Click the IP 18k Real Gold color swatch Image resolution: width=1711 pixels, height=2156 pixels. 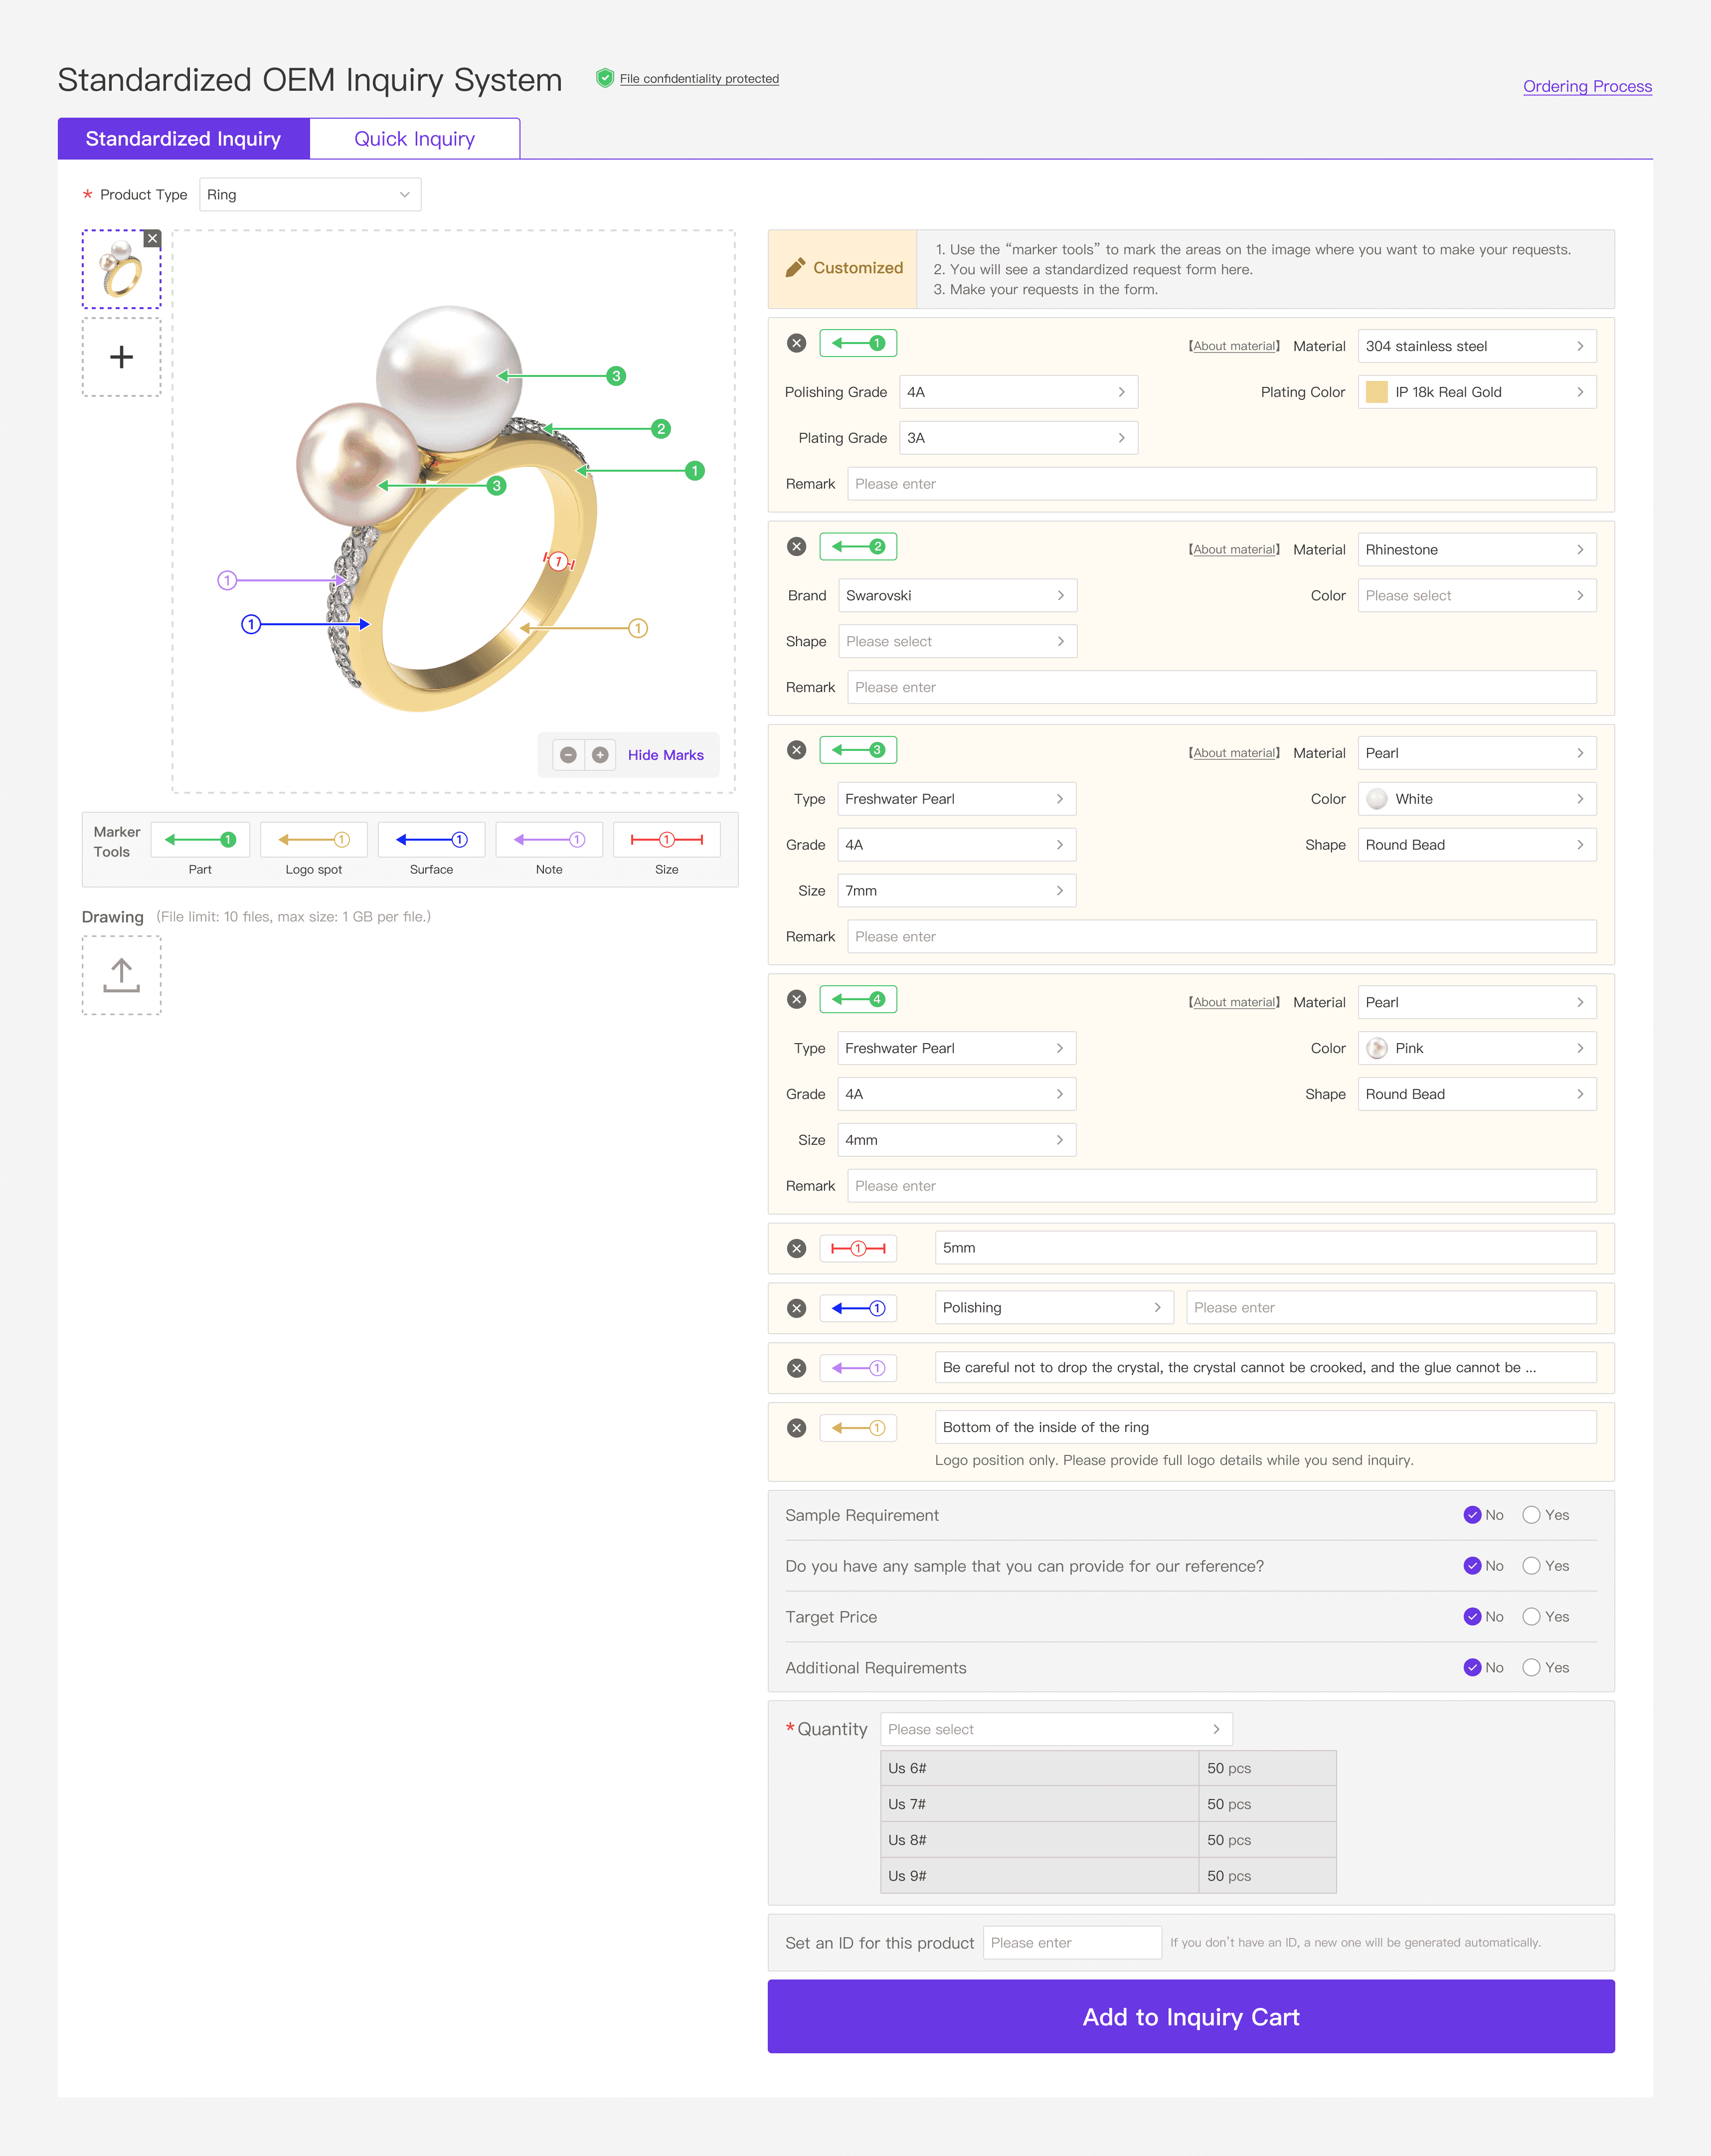point(1377,392)
